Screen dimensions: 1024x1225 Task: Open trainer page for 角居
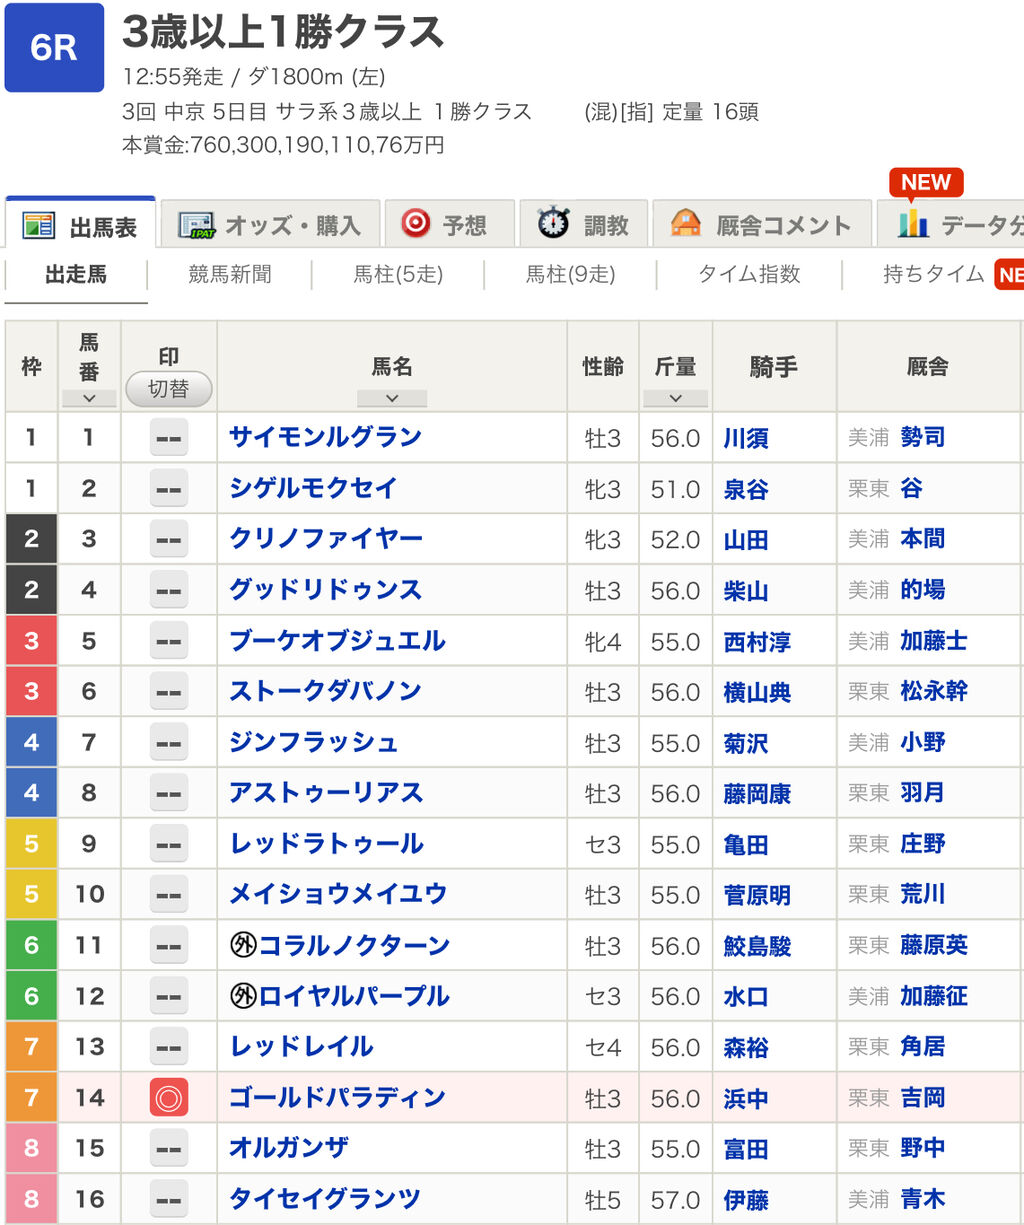coord(922,1046)
